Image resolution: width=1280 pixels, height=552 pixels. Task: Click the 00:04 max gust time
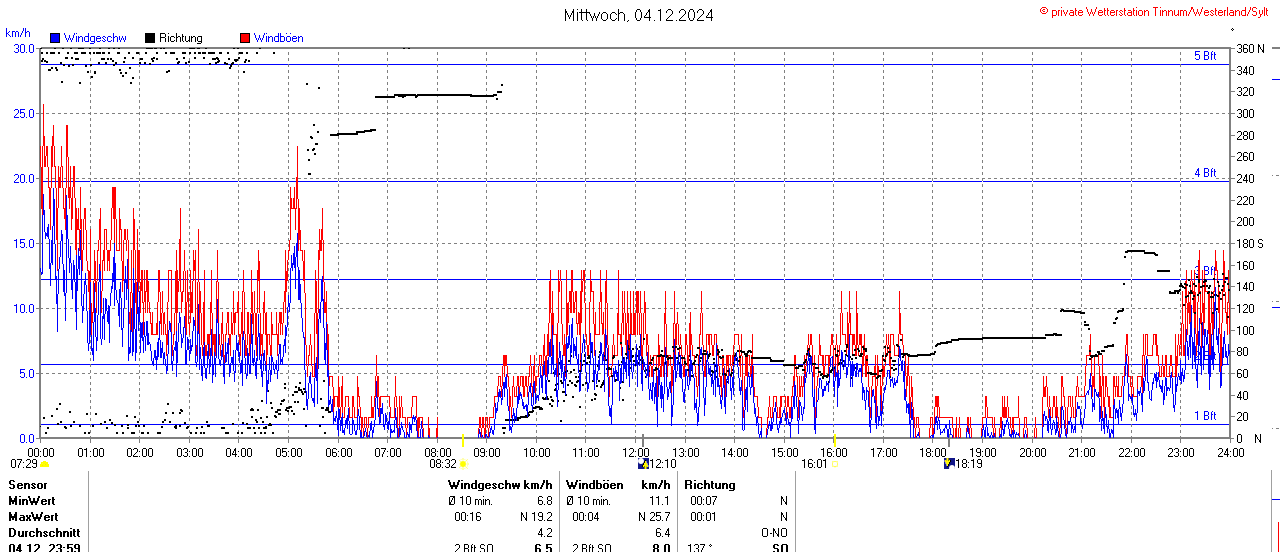pyautogui.click(x=586, y=517)
